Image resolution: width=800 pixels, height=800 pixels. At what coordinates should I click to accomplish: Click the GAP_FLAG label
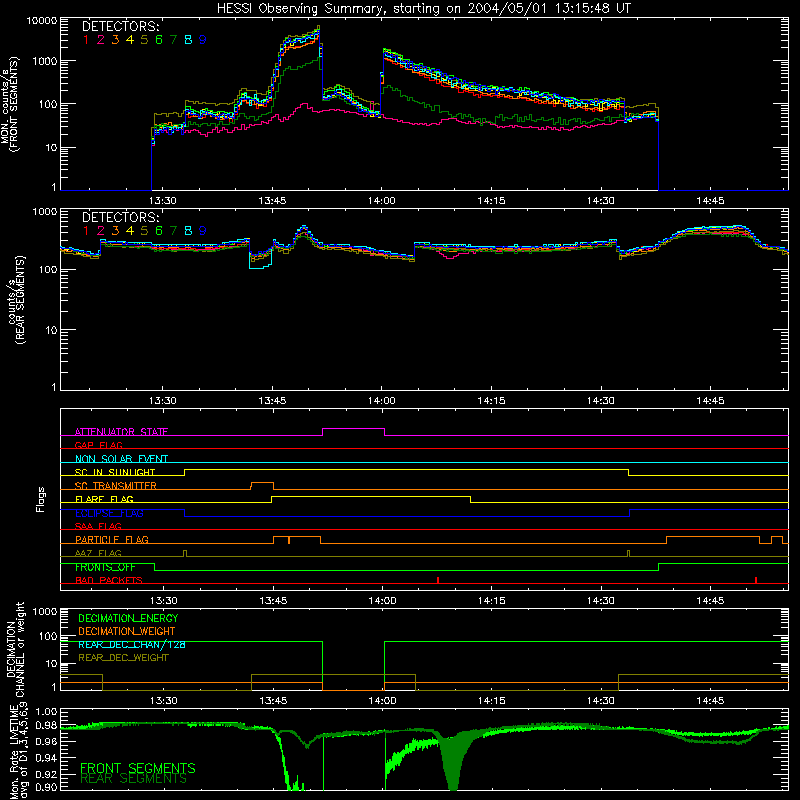pos(98,445)
